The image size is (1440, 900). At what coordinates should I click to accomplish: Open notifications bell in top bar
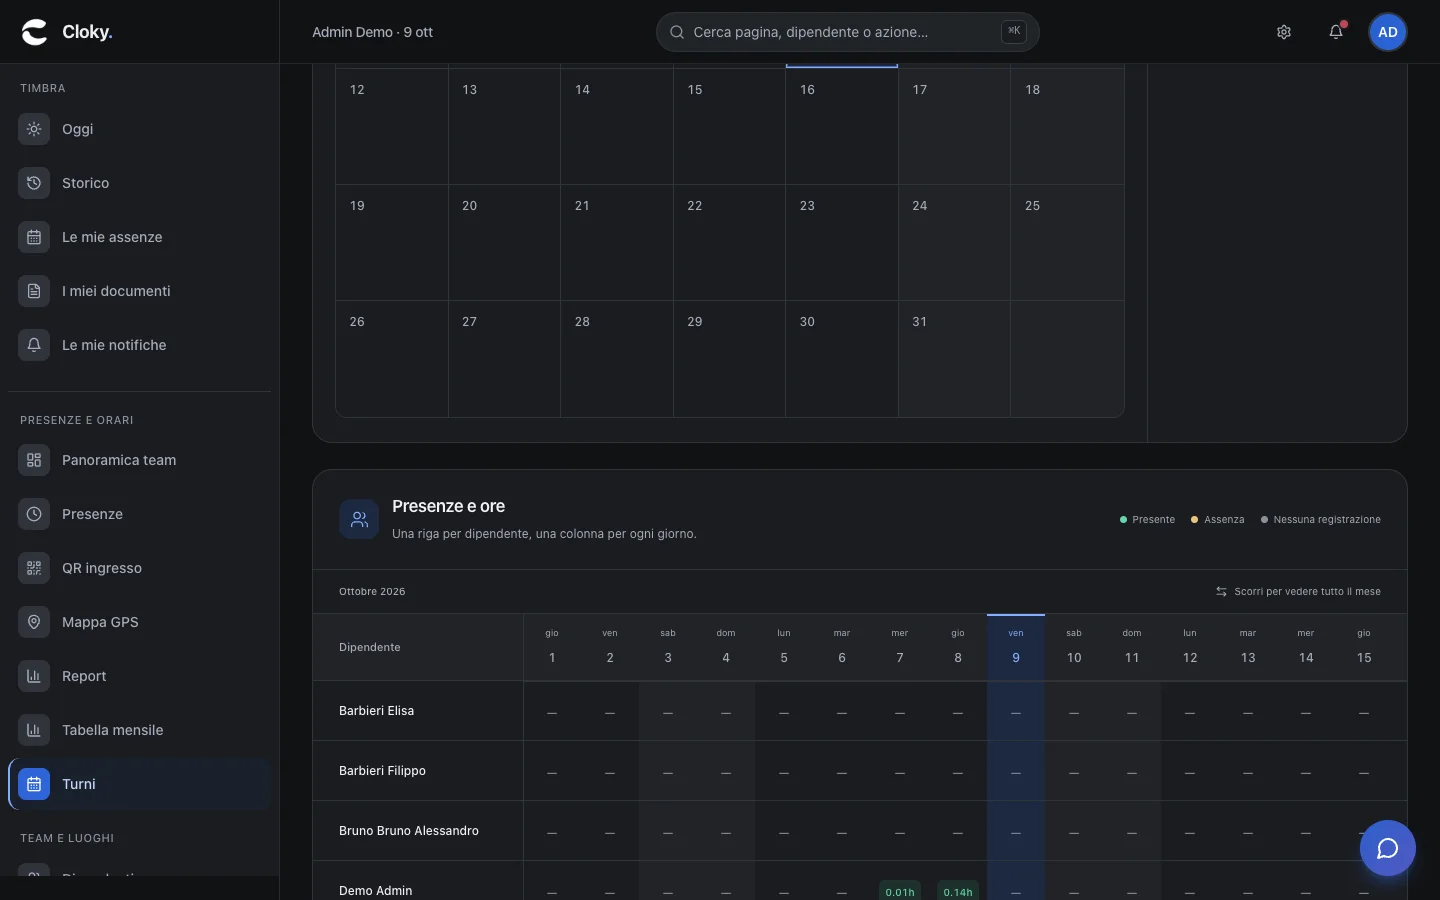[x=1336, y=32]
